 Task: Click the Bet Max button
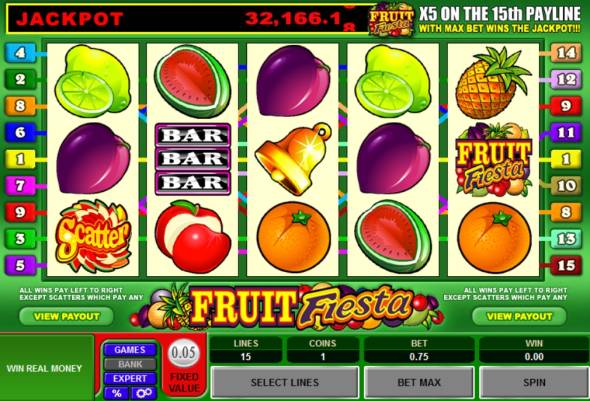[x=419, y=383]
